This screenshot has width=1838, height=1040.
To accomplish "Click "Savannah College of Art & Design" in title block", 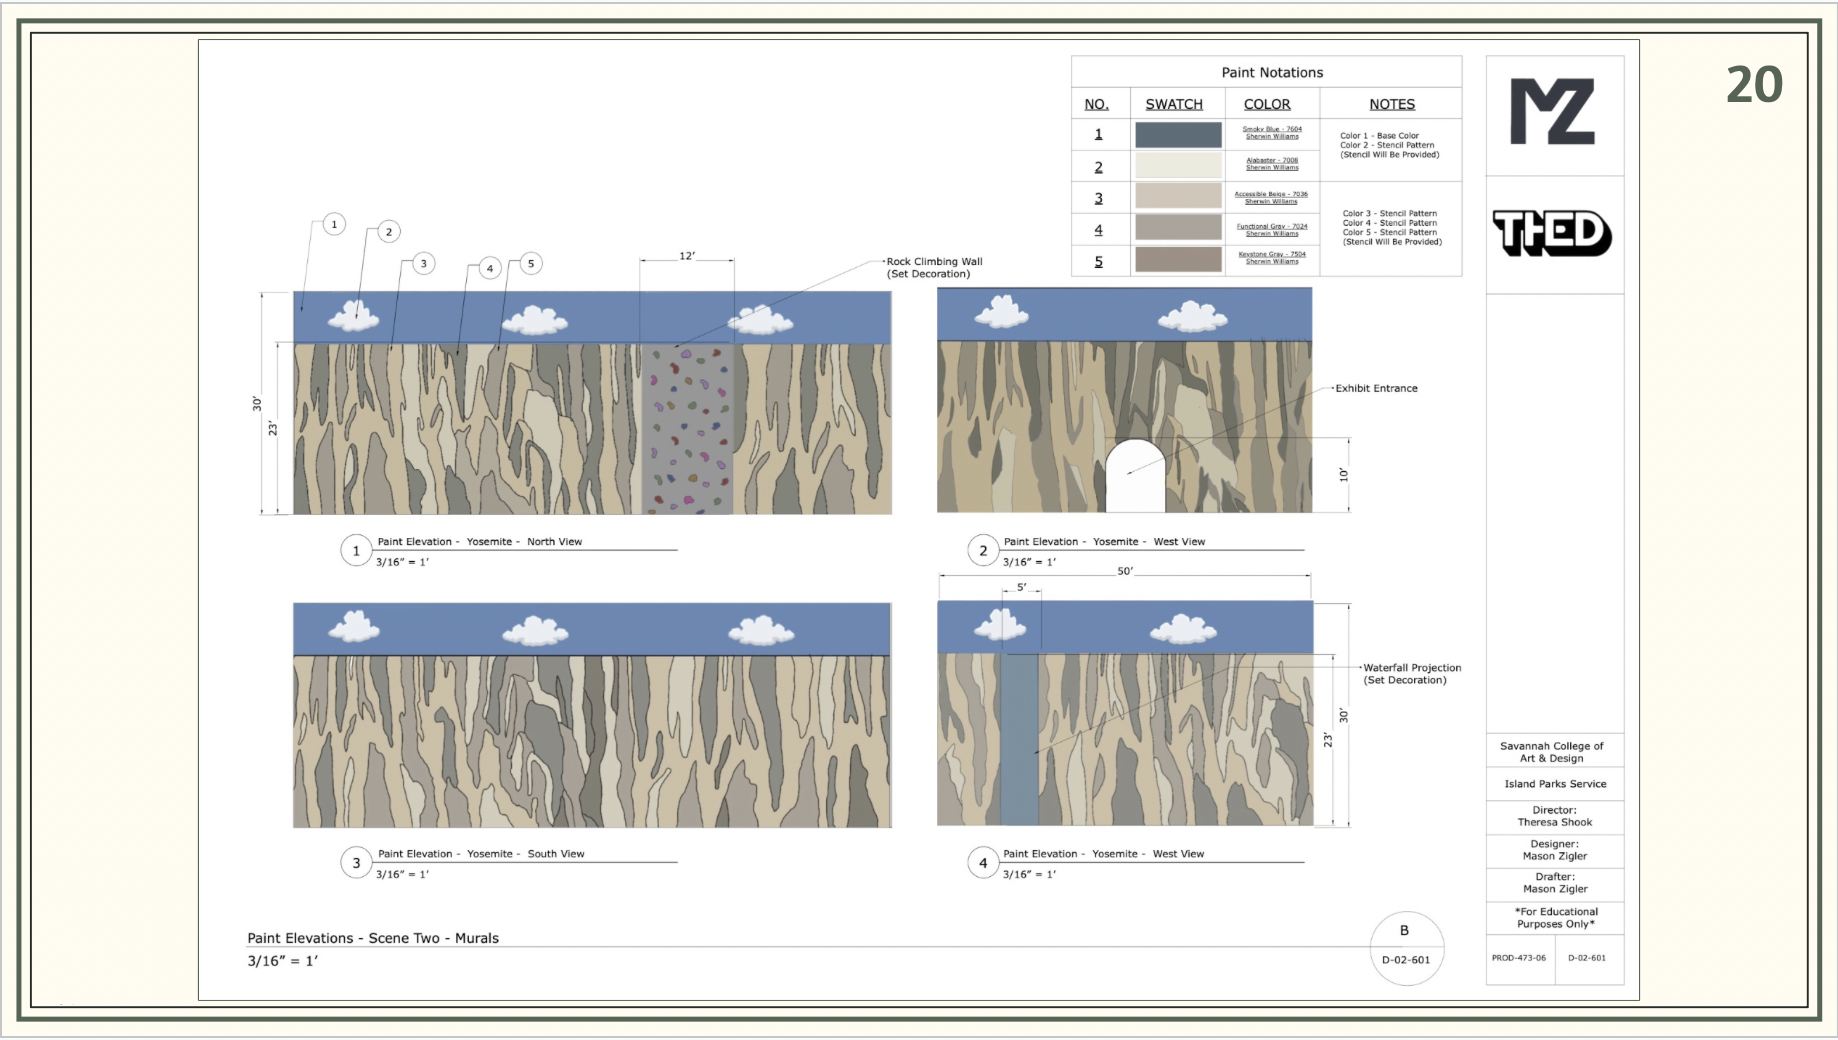I will (1552, 752).
